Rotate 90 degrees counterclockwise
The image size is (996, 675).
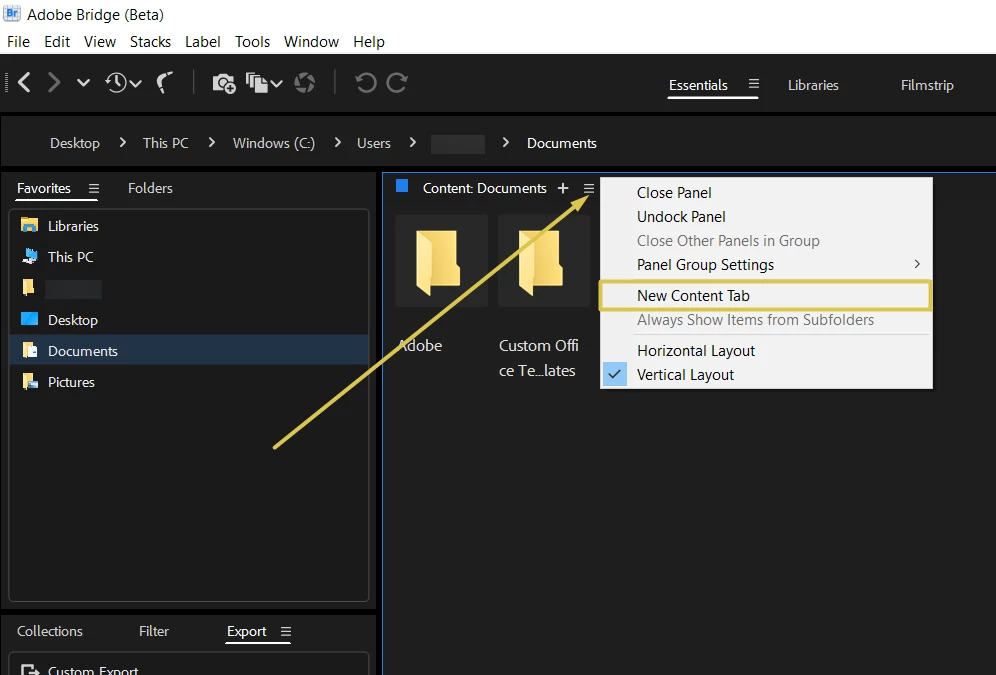point(366,83)
